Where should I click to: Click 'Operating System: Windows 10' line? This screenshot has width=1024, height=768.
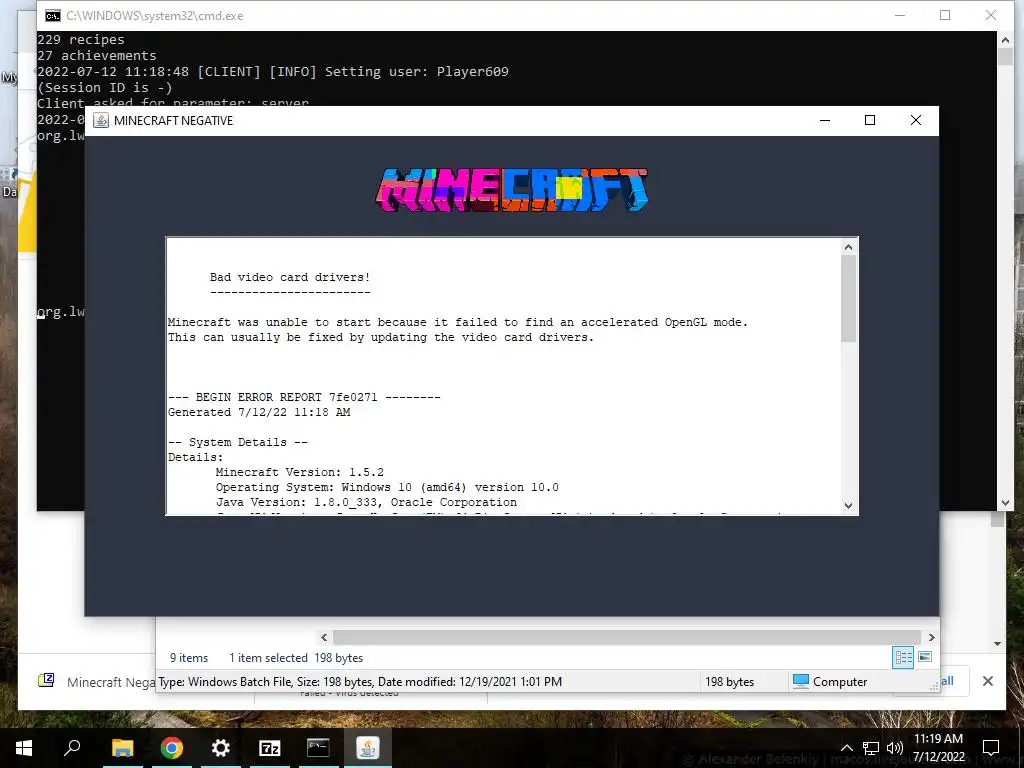coord(387,487)
